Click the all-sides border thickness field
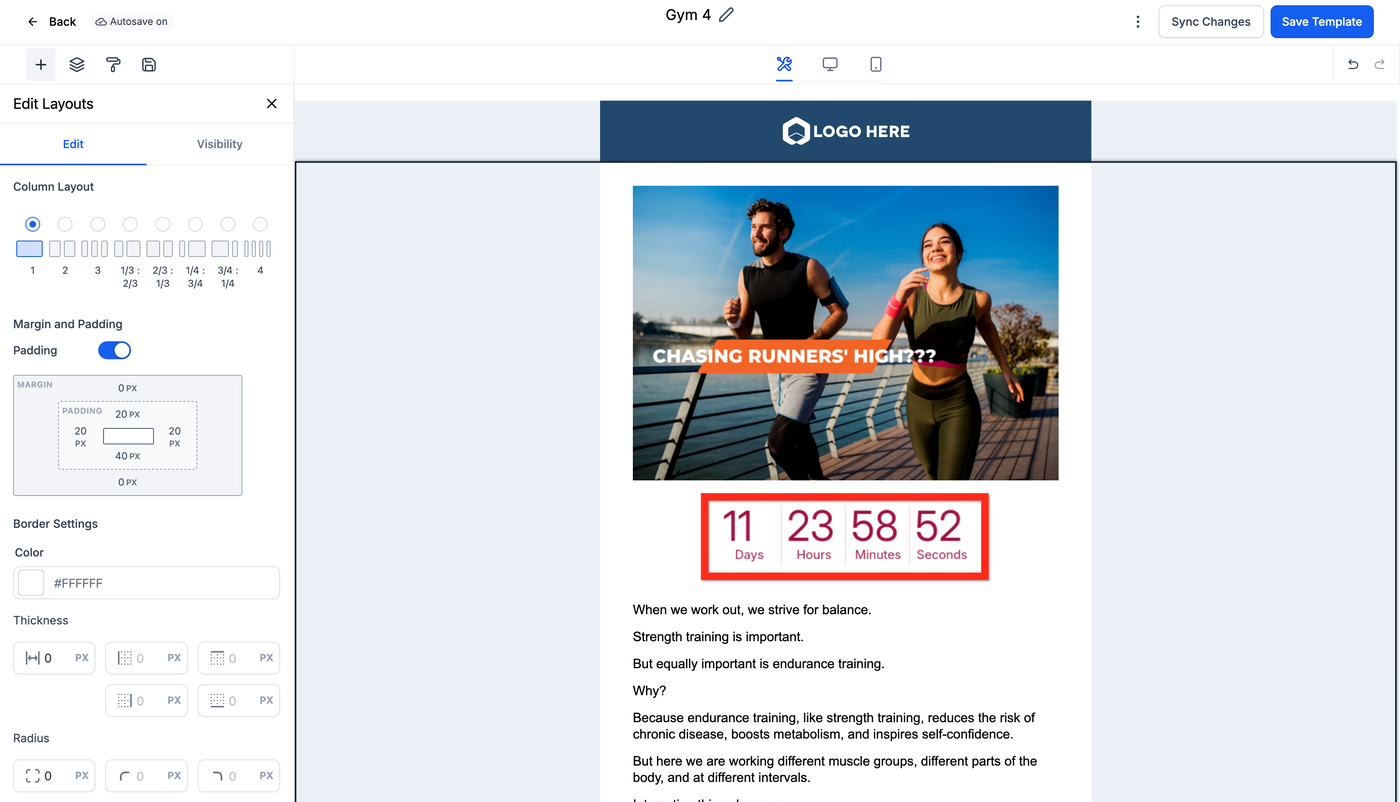 coord(54,658)
